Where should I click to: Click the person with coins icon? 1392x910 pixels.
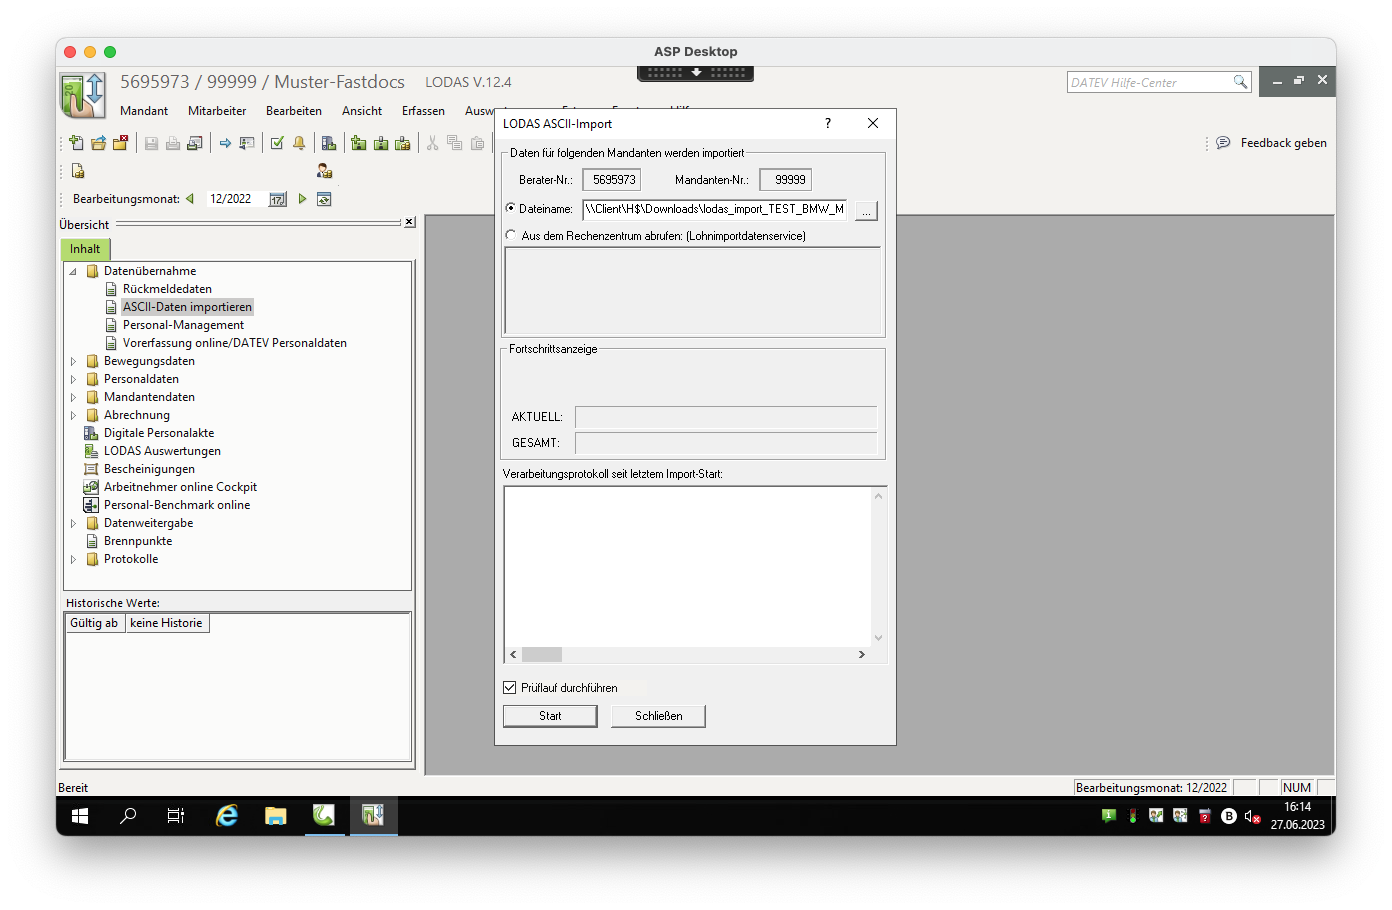(324, 171)
